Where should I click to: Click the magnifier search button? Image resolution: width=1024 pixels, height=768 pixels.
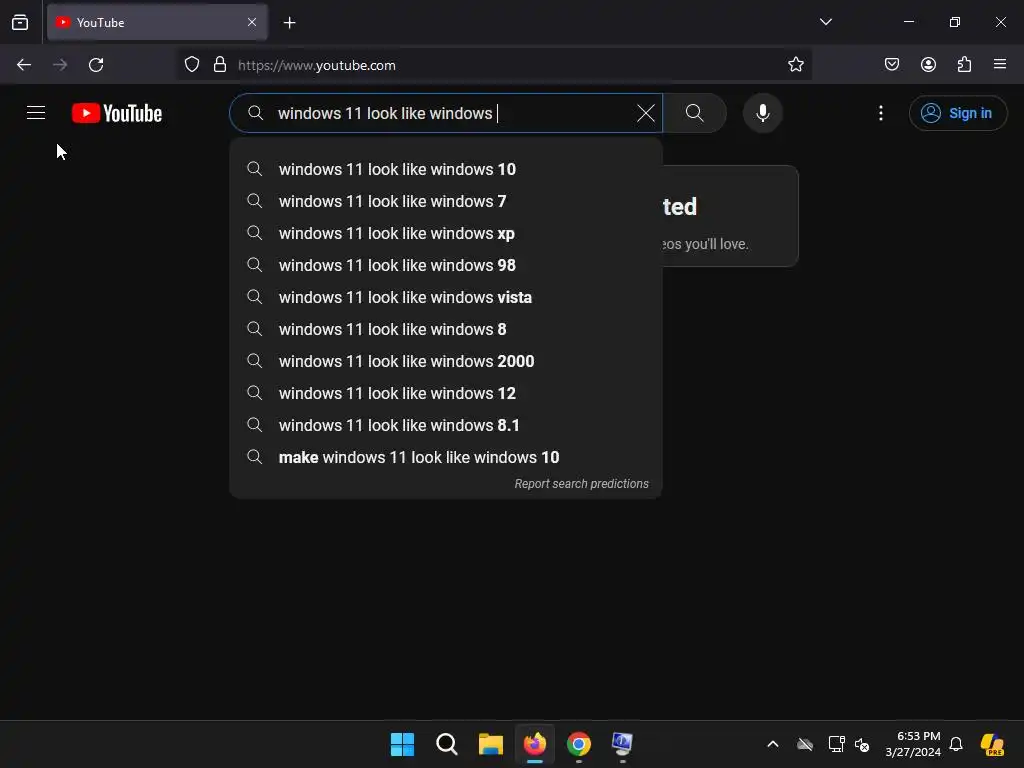(x=695, y=113)
